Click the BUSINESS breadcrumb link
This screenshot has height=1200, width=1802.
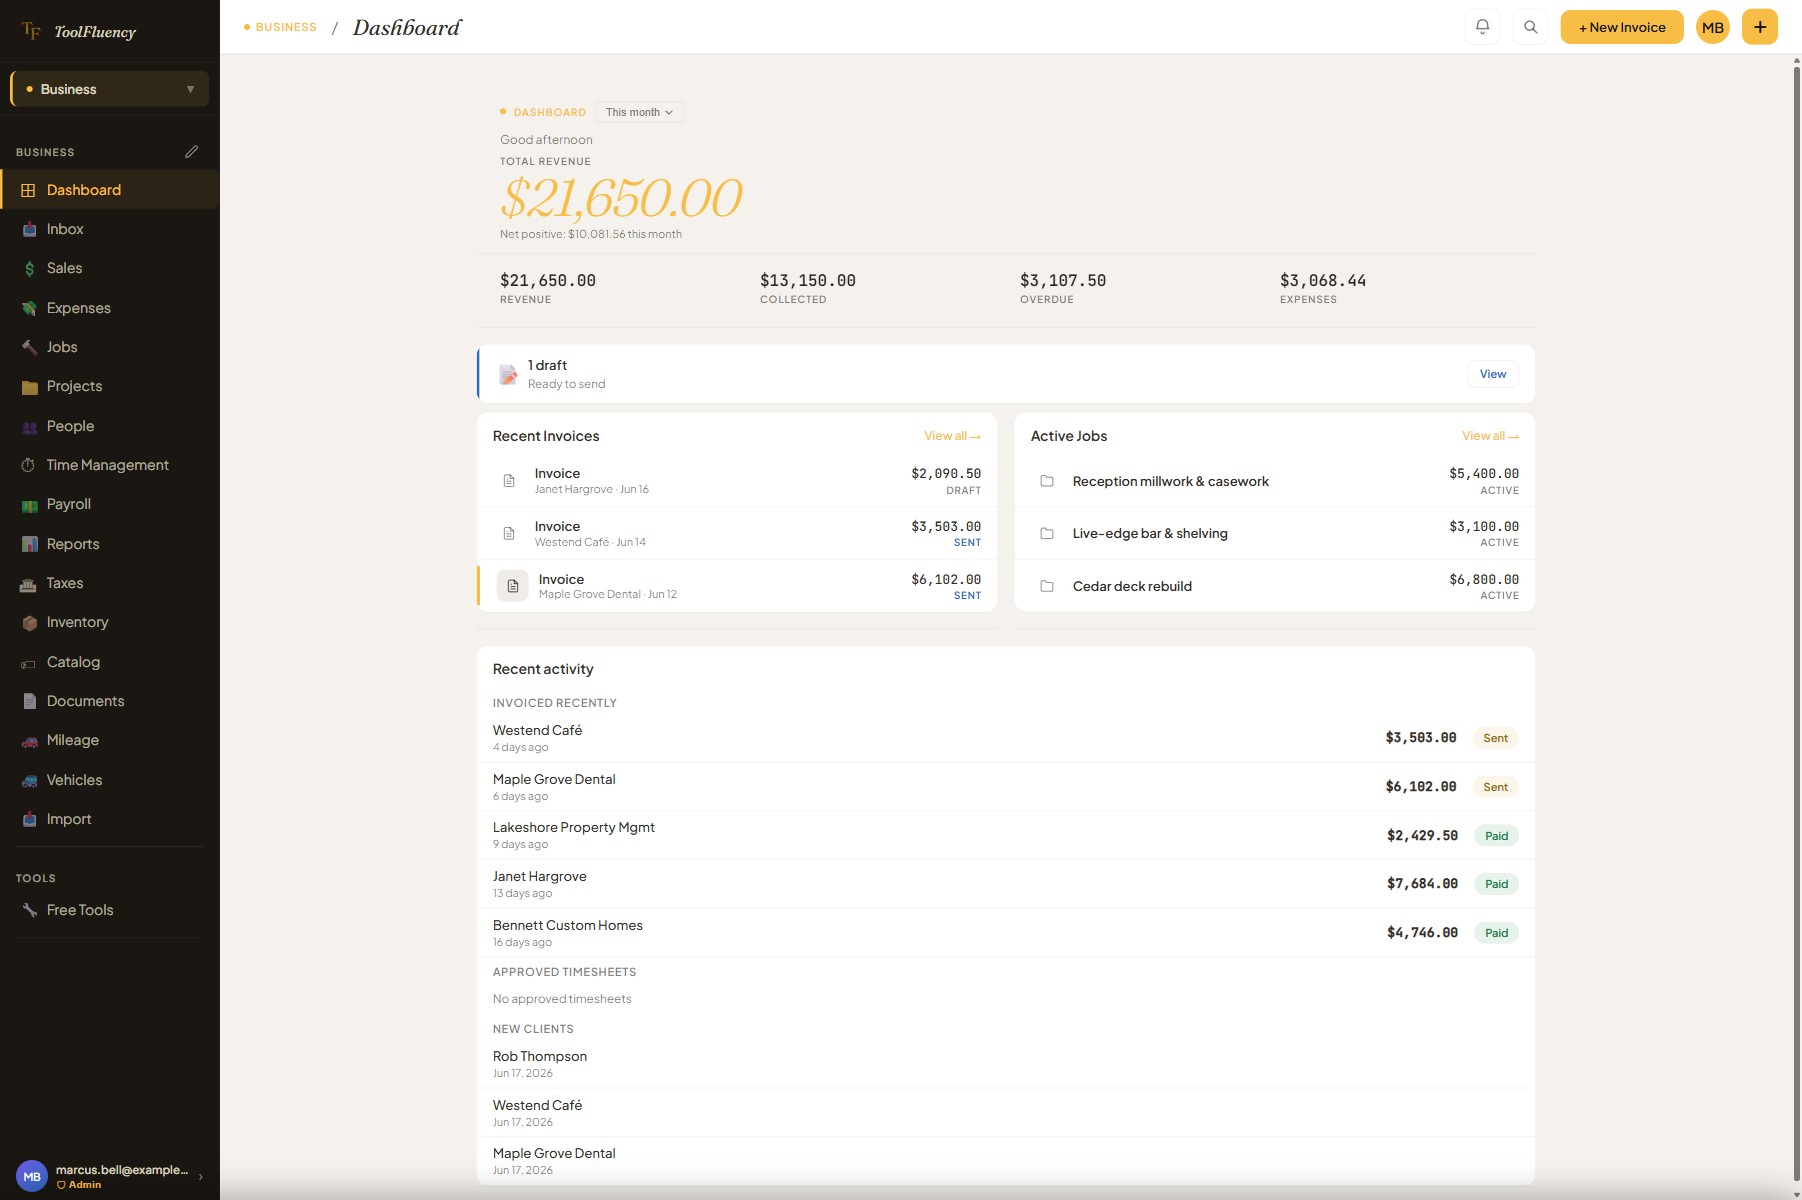coord(286,27)
